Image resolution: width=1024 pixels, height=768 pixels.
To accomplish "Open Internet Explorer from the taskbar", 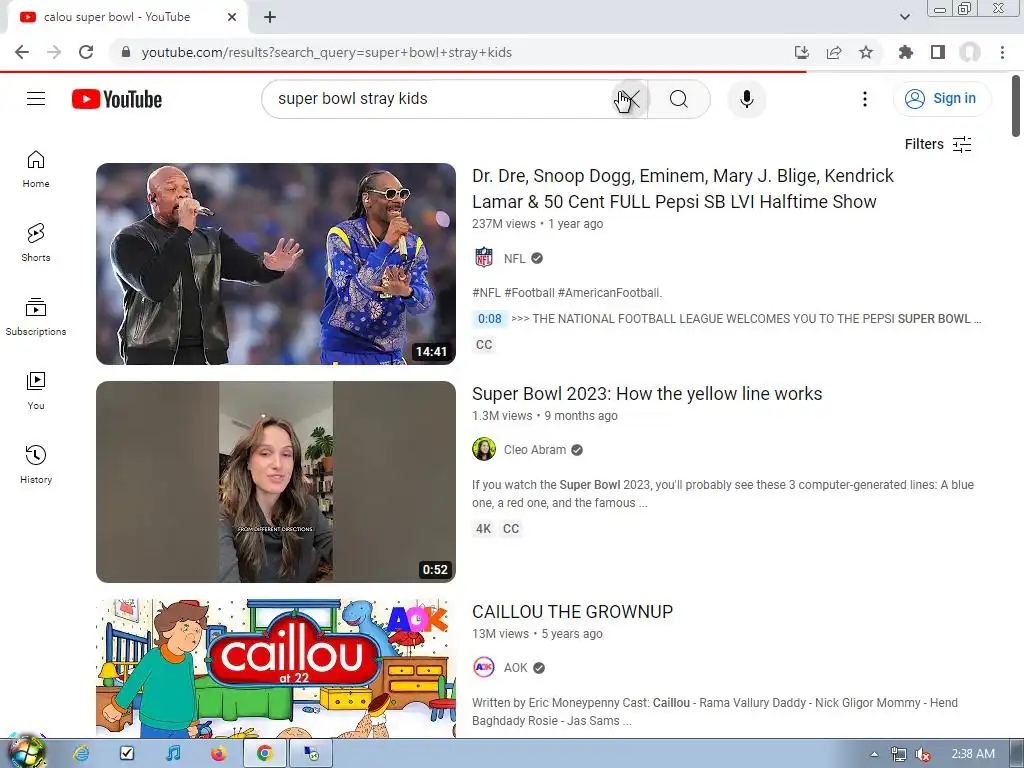I will coord(81,754).
